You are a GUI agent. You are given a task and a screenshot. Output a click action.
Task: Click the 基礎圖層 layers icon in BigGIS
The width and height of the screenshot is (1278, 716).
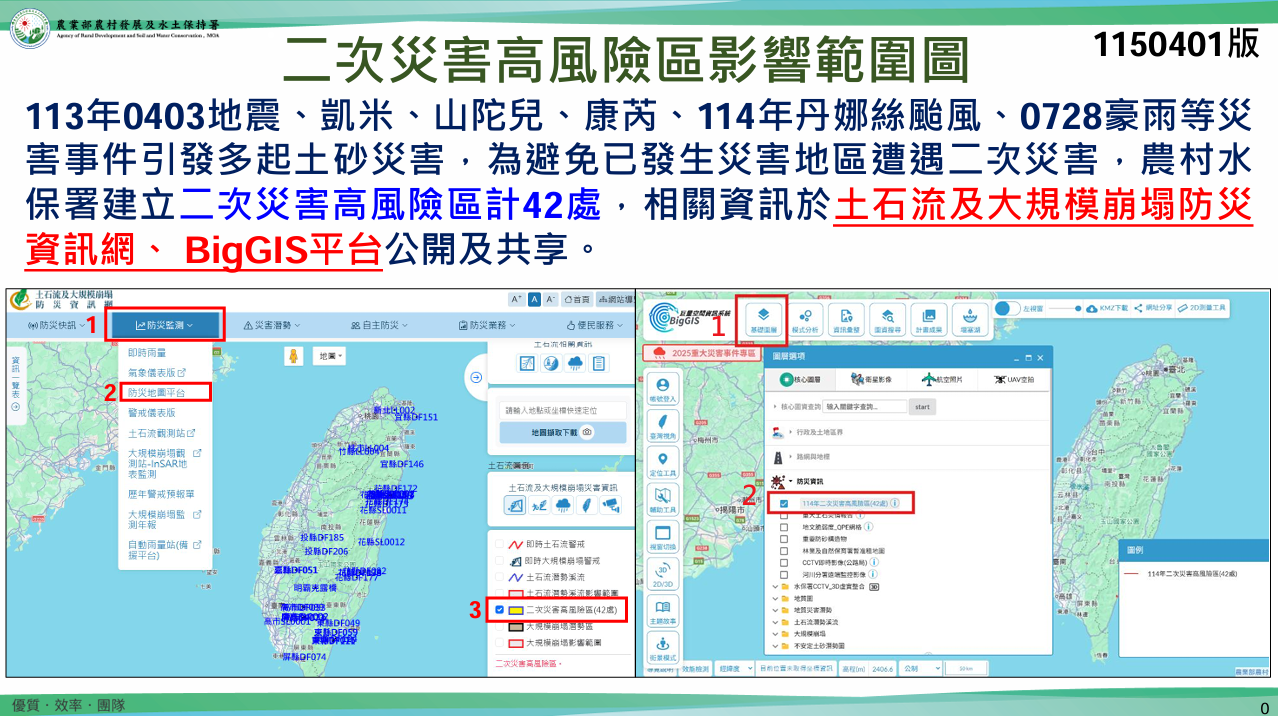click(x=762, y=317)
